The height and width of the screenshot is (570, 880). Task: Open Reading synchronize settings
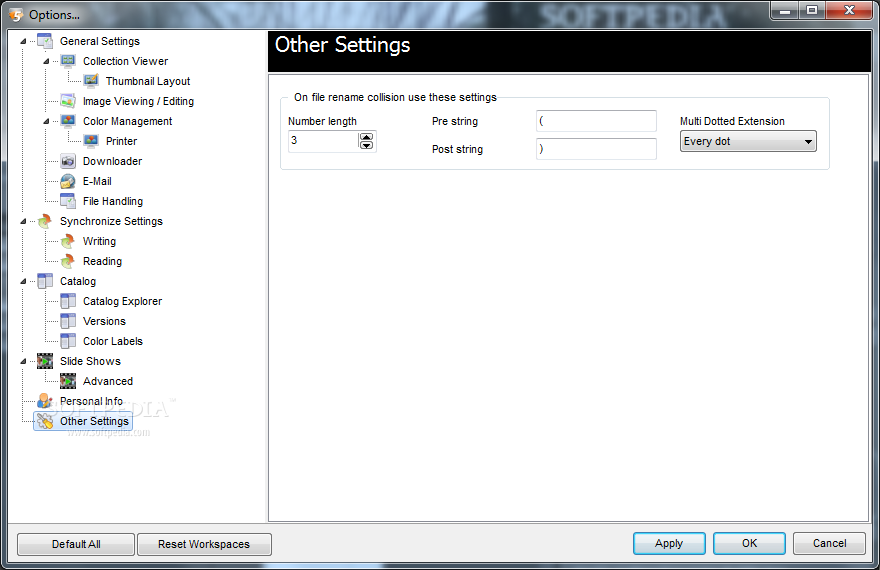coord(103,261)
